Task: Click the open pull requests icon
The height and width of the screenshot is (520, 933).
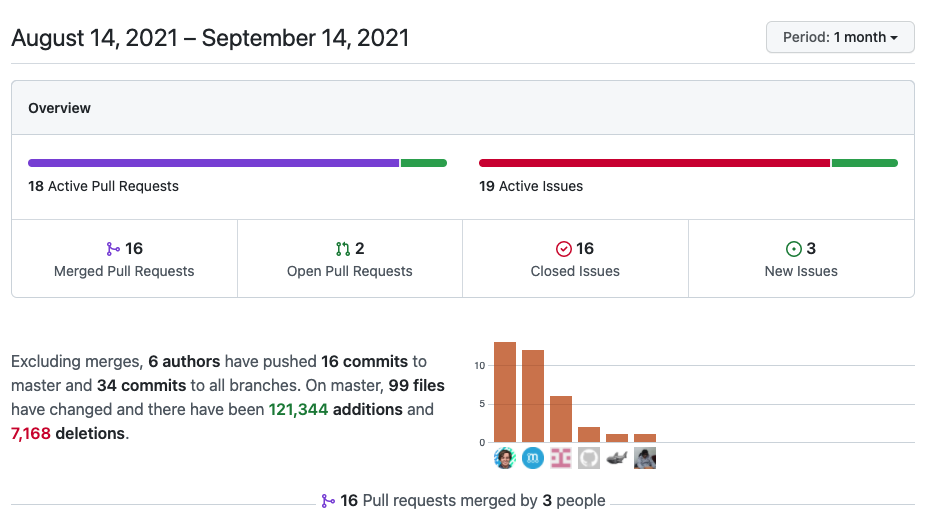Action: click(x=343, y=249)
